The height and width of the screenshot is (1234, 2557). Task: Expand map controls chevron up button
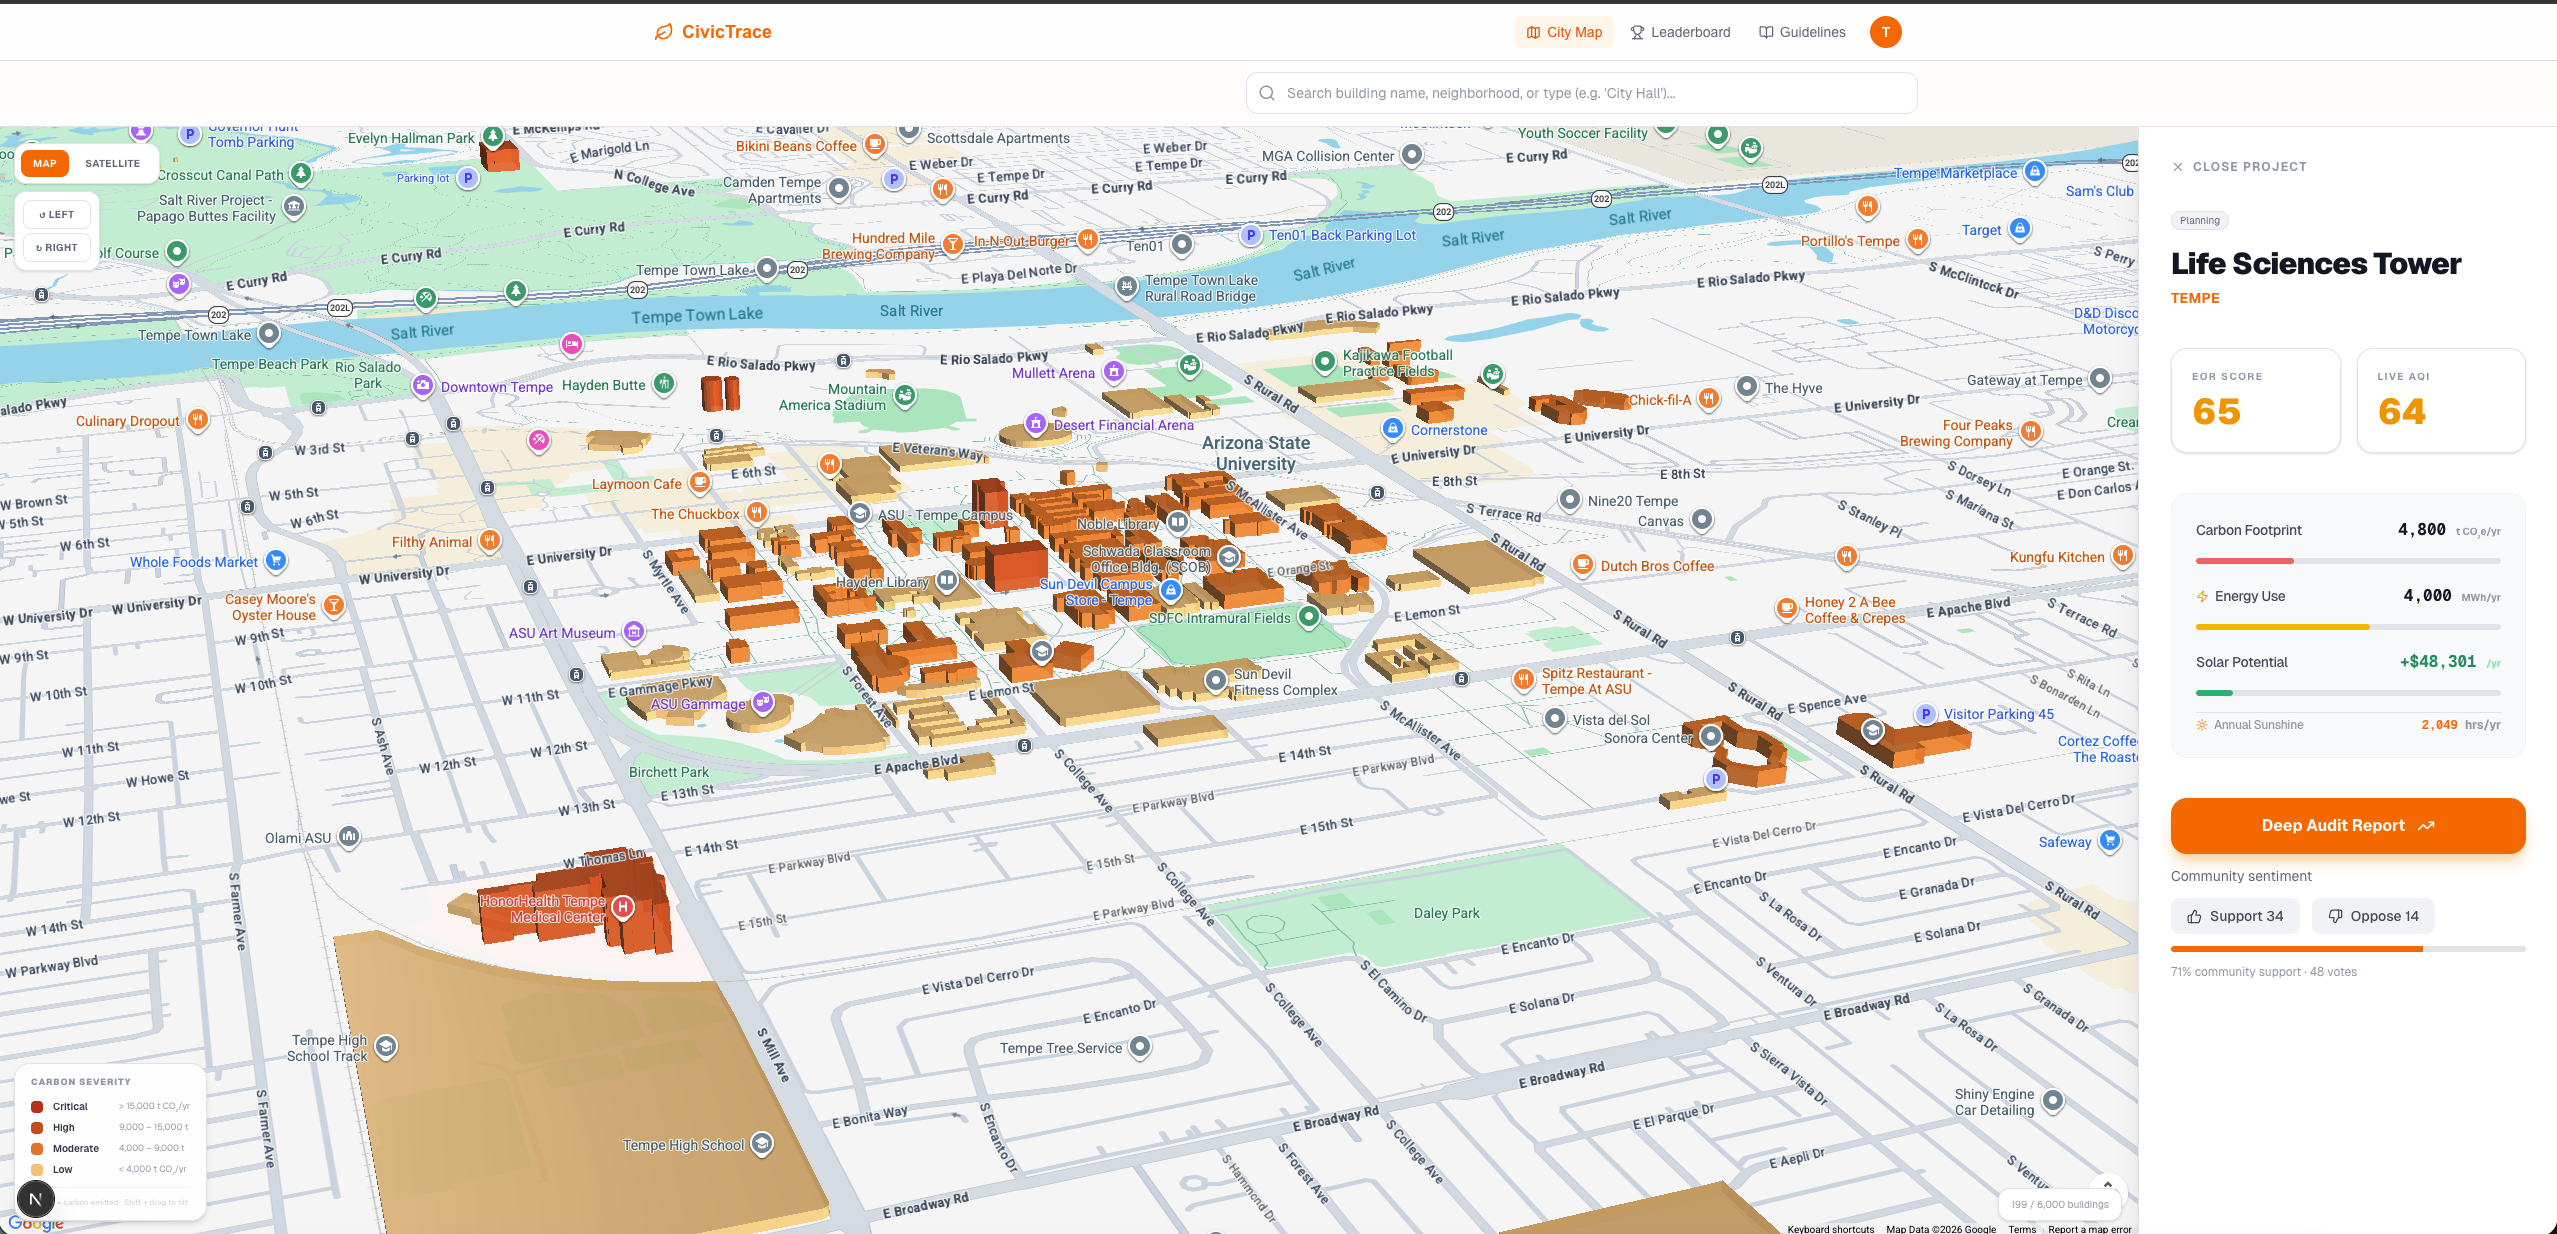[x=2107, y=1184]
